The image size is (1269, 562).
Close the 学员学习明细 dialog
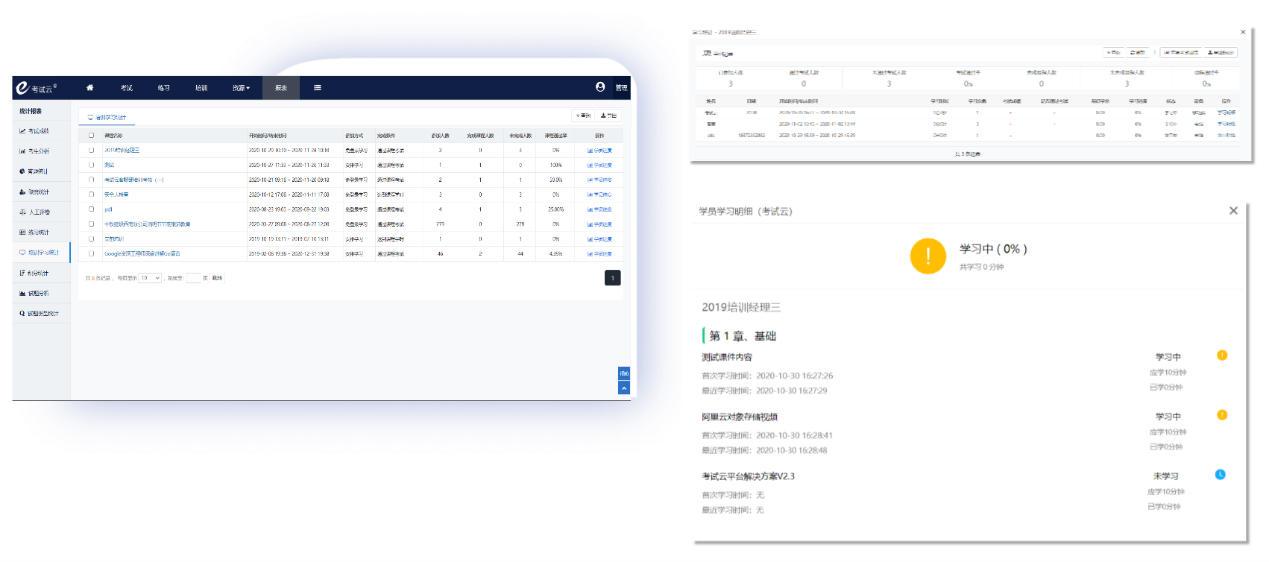[x=1233, y=210]
